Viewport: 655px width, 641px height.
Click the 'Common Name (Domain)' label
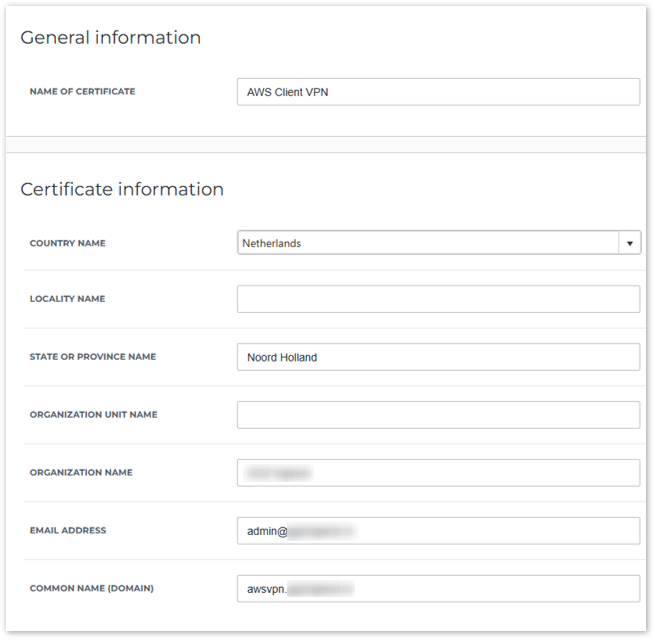(91, 589)
